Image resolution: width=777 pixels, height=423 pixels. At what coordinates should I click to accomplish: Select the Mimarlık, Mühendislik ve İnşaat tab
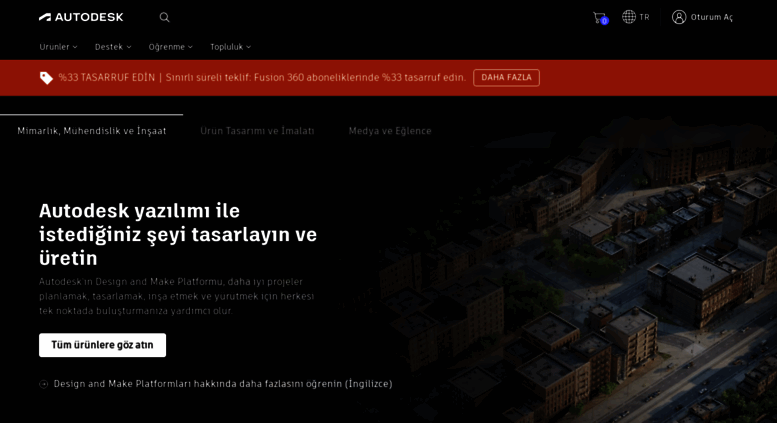92,131
